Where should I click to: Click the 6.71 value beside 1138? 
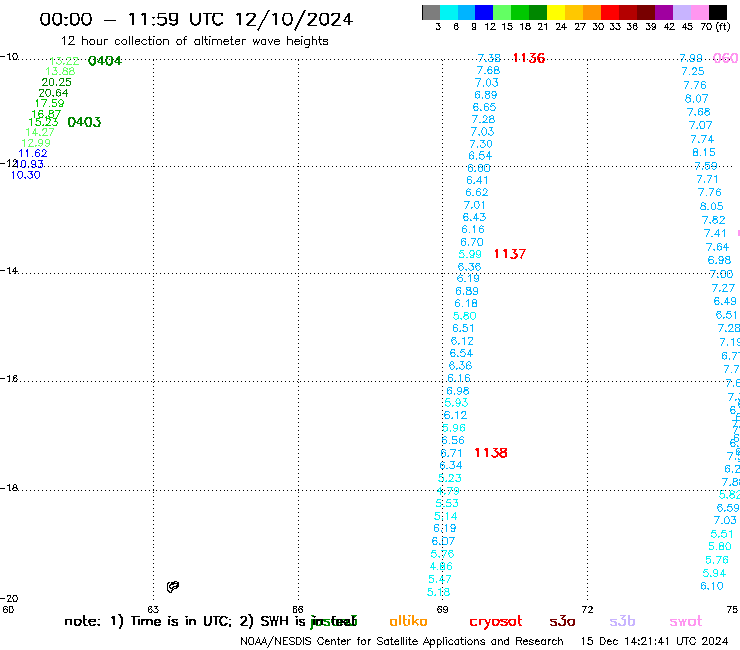452,453
